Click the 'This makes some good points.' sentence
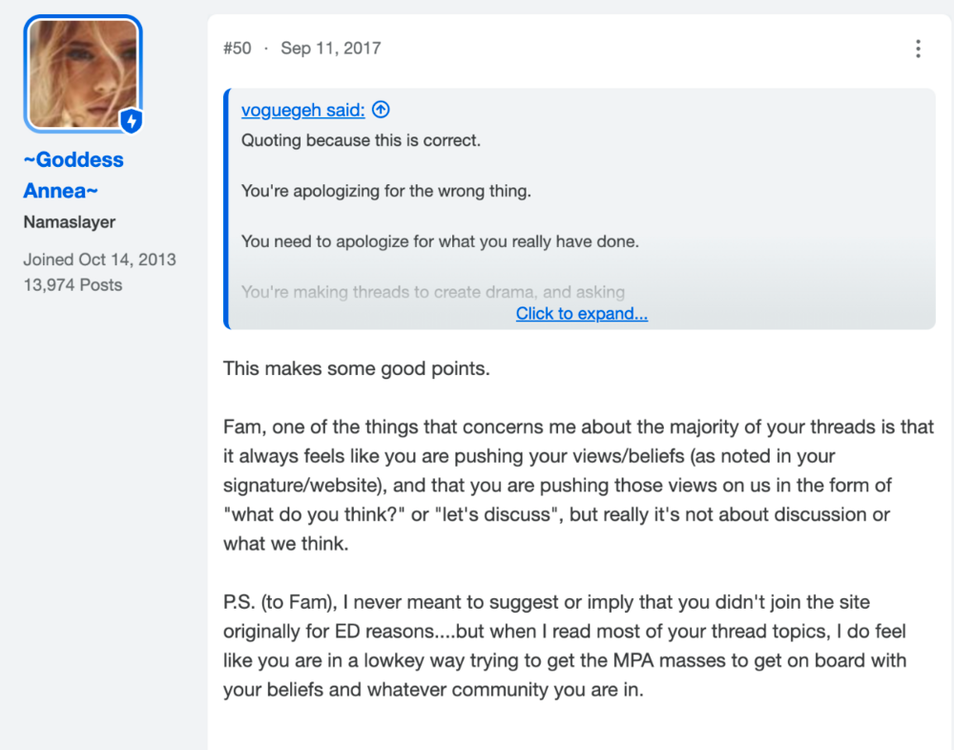Screen dimensions: 954x750 [357, 369]
